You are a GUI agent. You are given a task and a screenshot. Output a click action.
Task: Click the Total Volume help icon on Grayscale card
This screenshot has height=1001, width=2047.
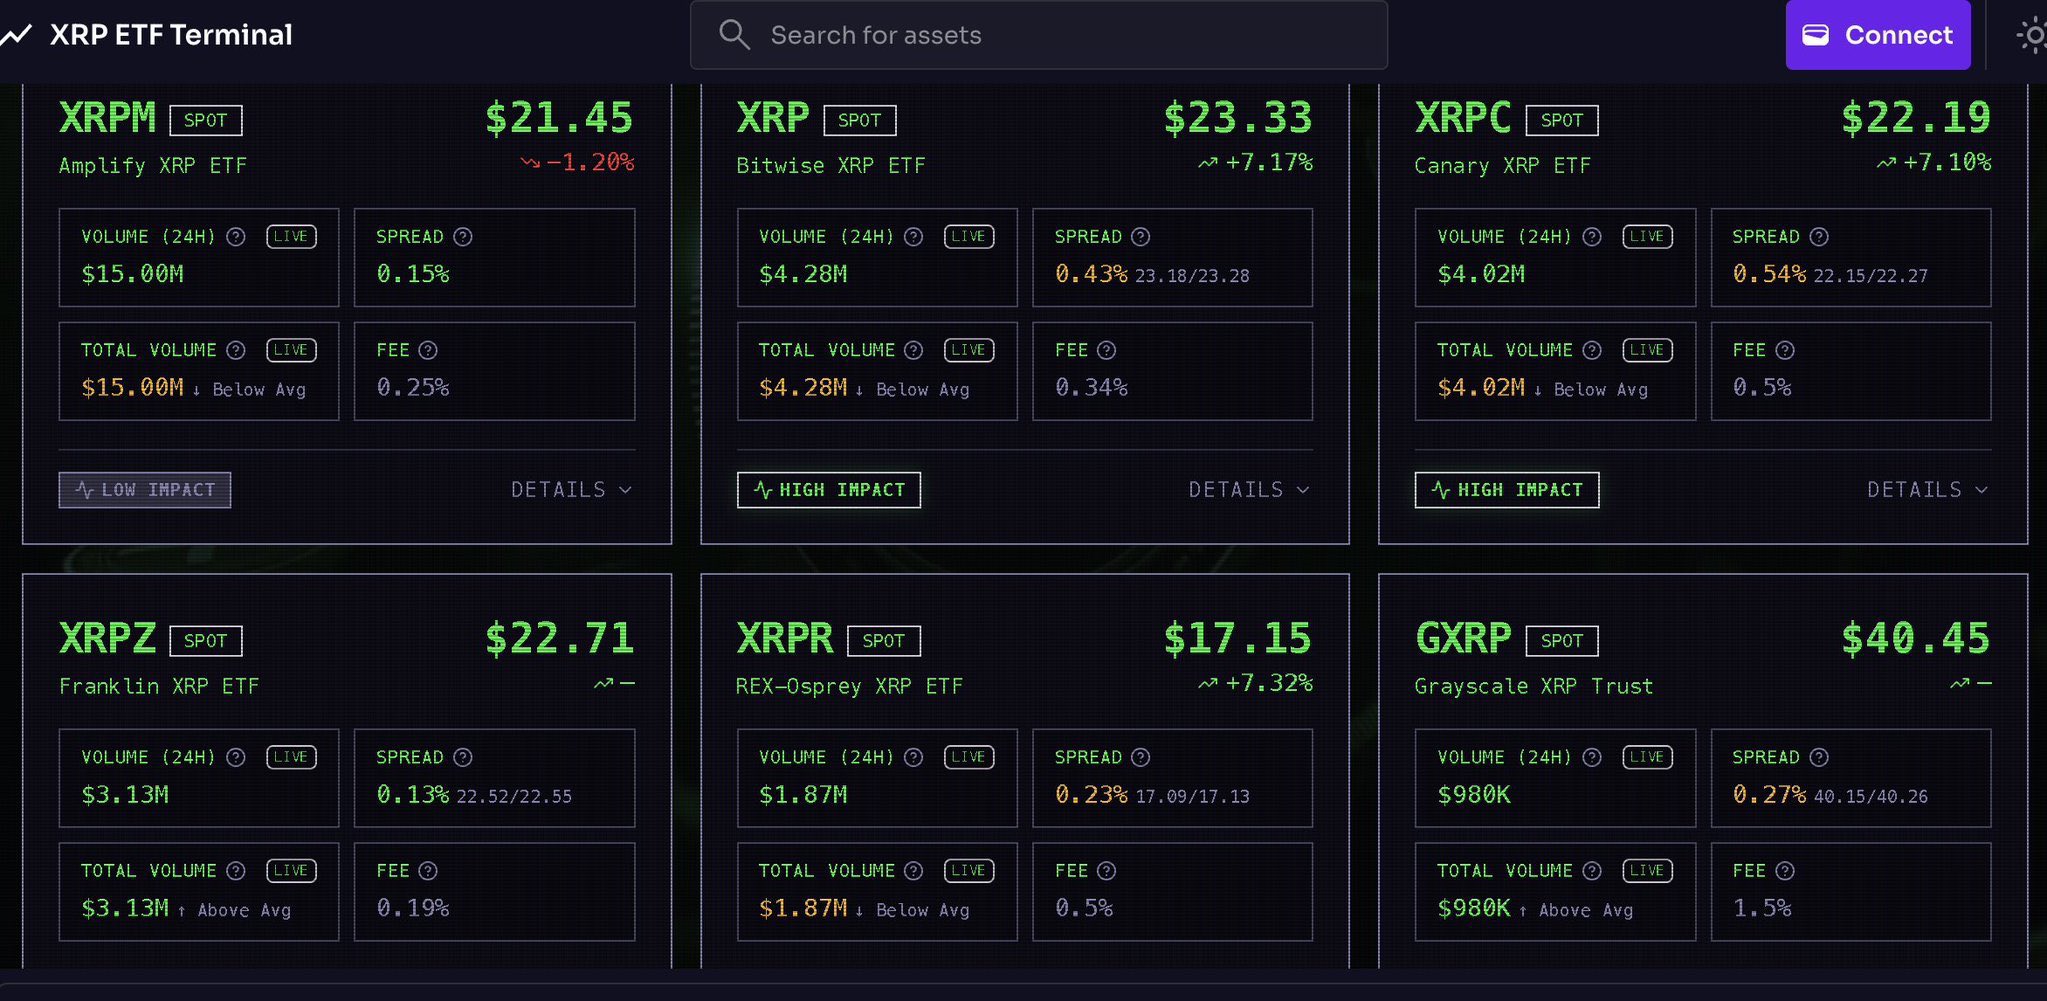1592,871
